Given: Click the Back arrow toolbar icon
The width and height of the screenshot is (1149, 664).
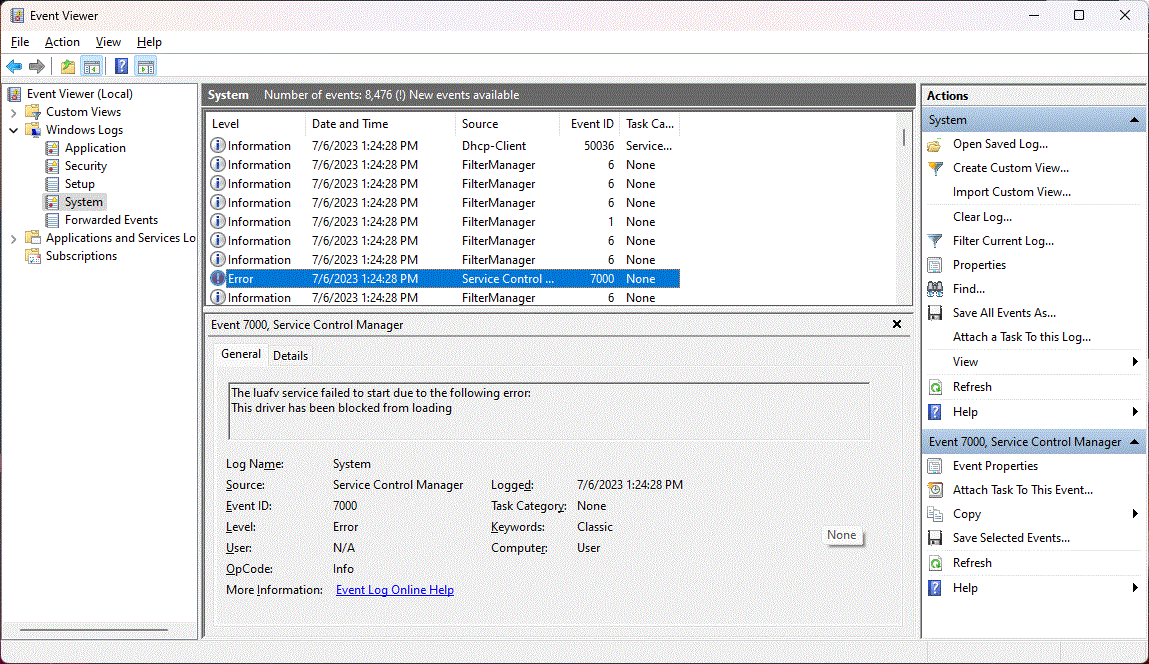Looking at the screenshot, I should coord(14,67).
